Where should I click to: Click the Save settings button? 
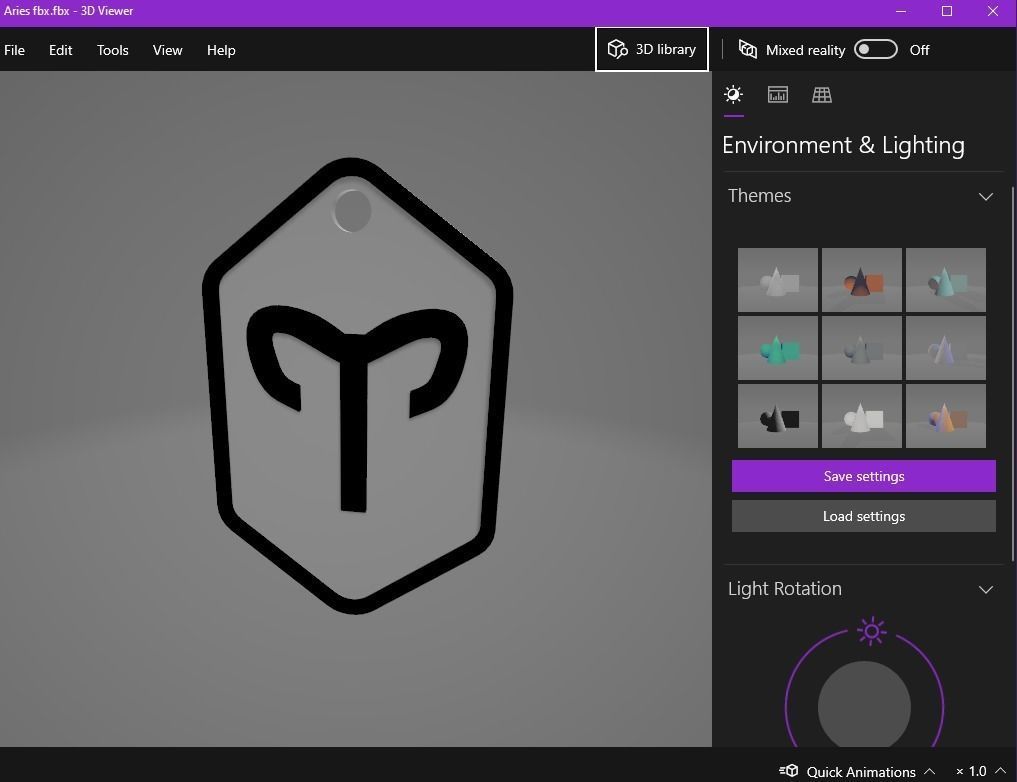tap(863, 476)
